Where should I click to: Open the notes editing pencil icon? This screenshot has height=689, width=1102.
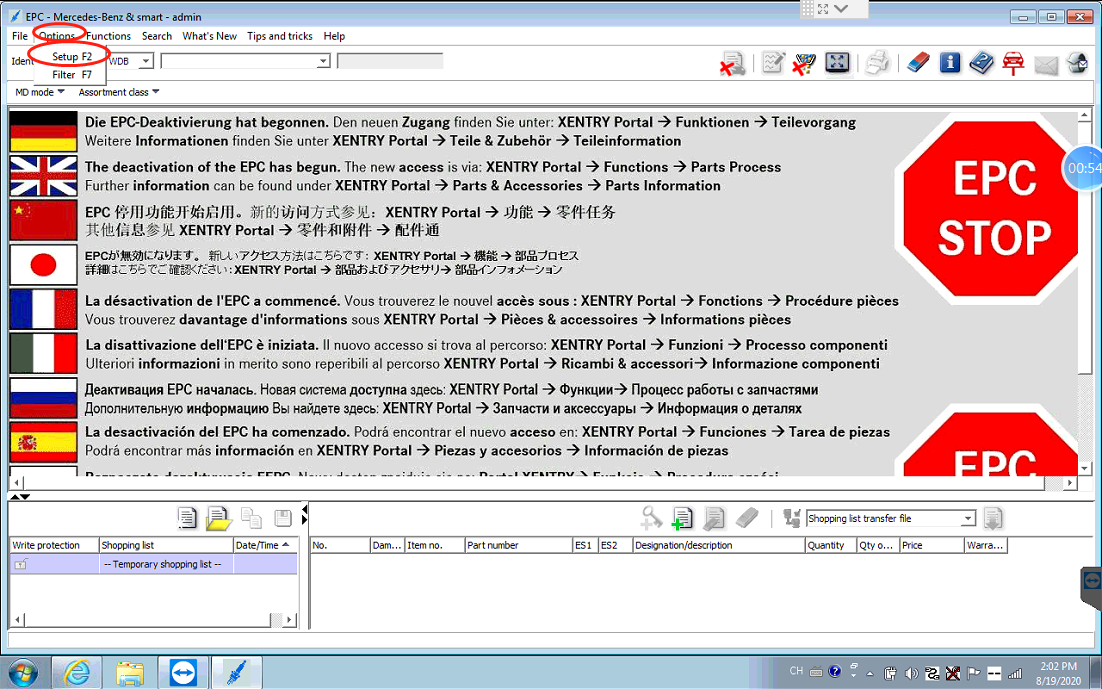tap(773, 63)
